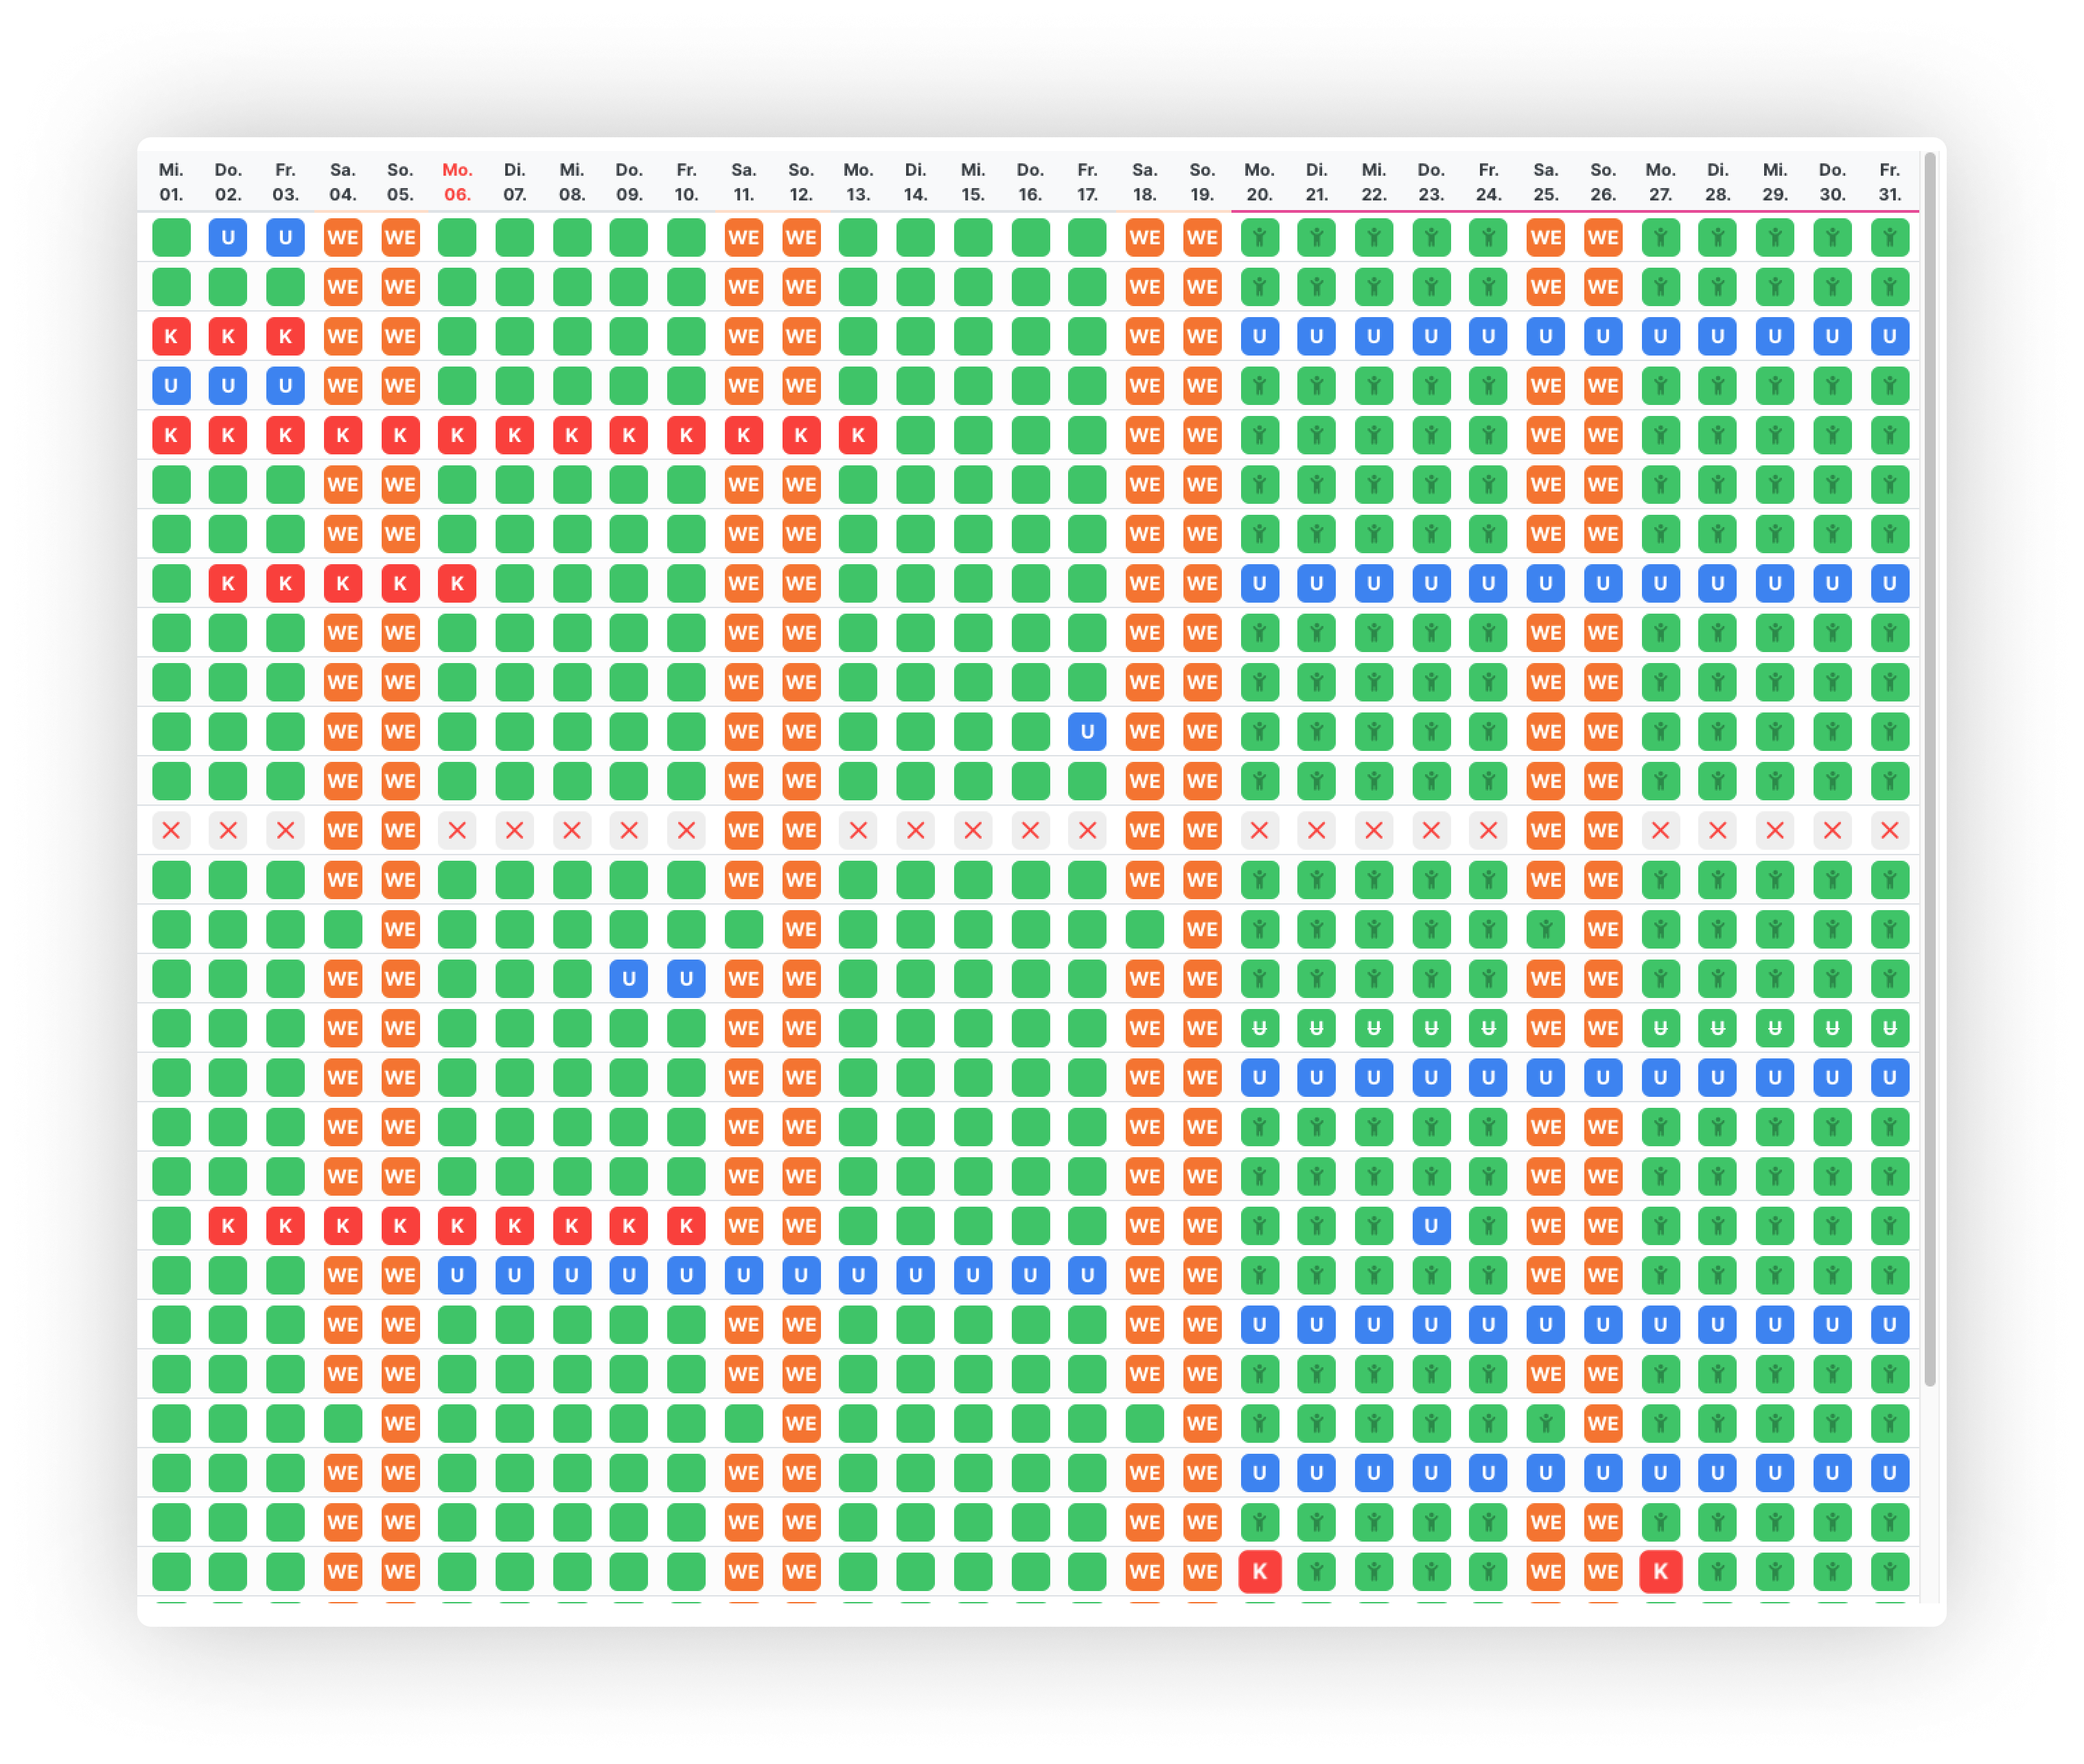Open the red K cell on Mo. 13.
2084x1764 pixels.
tap(858, 435)
